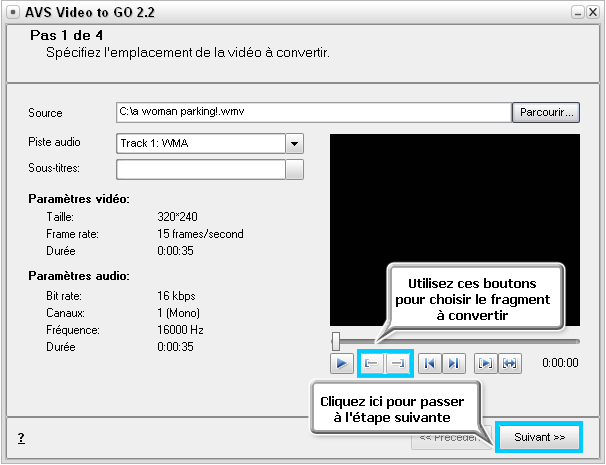Image resolution: width=606 pixels, height=465 pixels.
Task: Click the 15 frames/second value
Action: [x=200, y=234]
